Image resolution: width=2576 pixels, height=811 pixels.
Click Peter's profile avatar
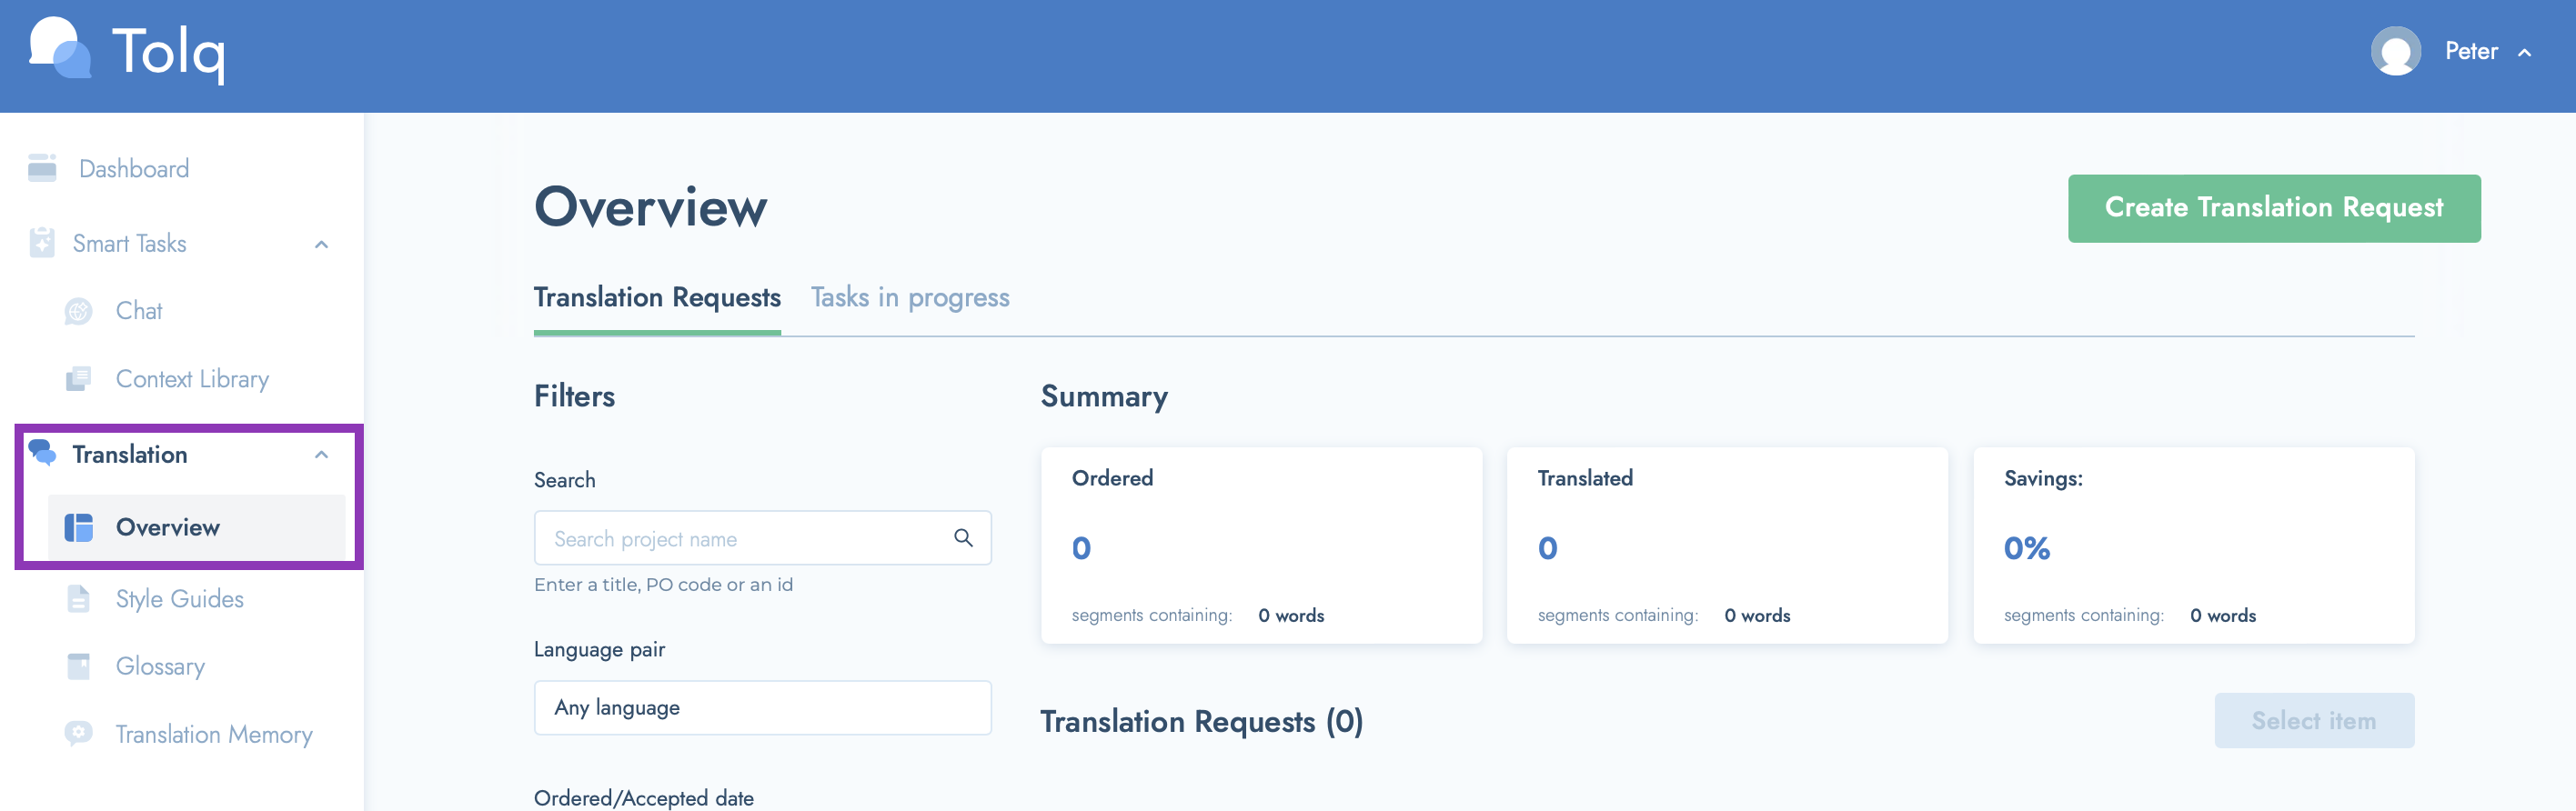(x=2395, y=51)
